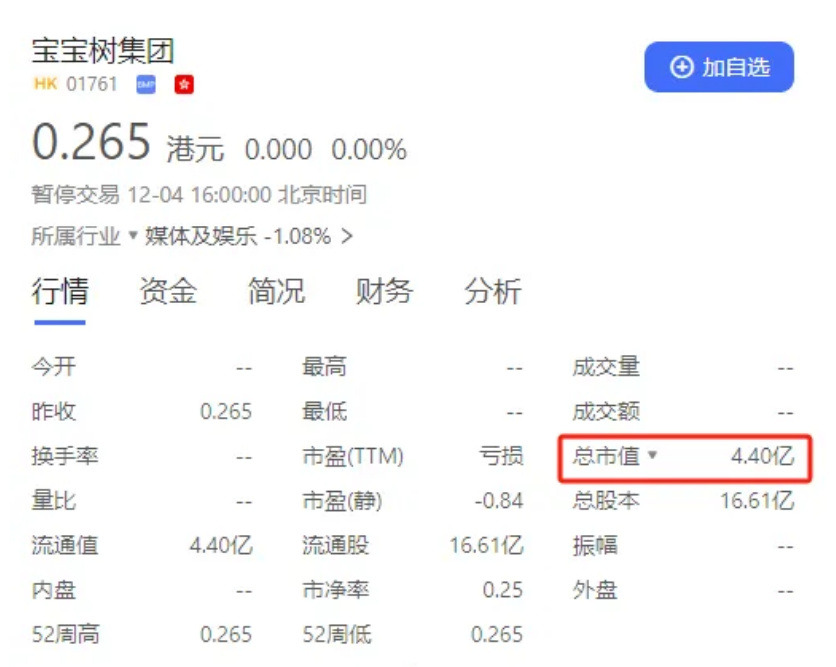836x667 pixels.
Task: Click the stock code 01761
Action: [x=92, y=85]
